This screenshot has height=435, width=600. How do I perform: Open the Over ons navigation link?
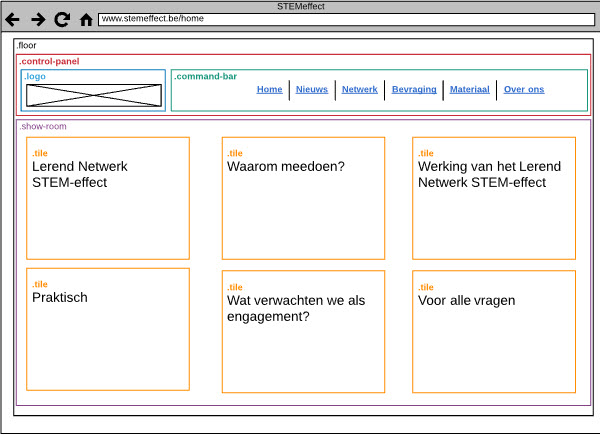[524, 90]
